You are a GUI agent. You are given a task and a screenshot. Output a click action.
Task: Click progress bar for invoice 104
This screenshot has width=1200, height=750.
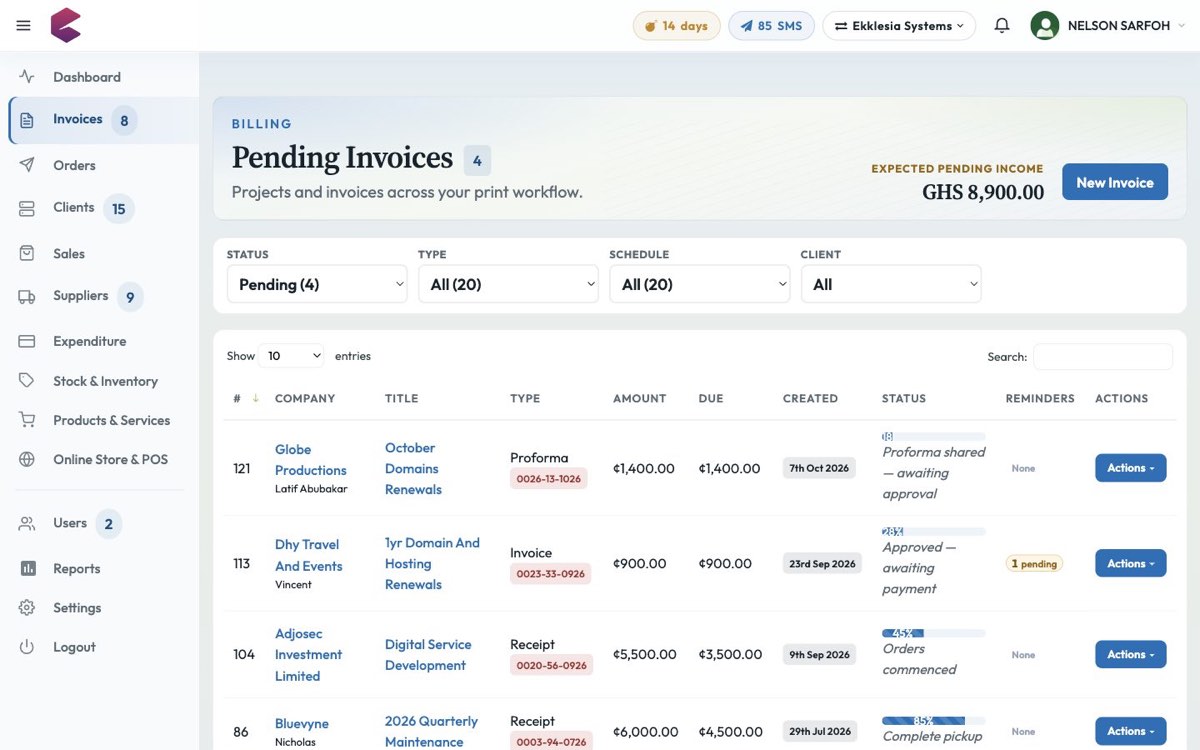[933, 633]
